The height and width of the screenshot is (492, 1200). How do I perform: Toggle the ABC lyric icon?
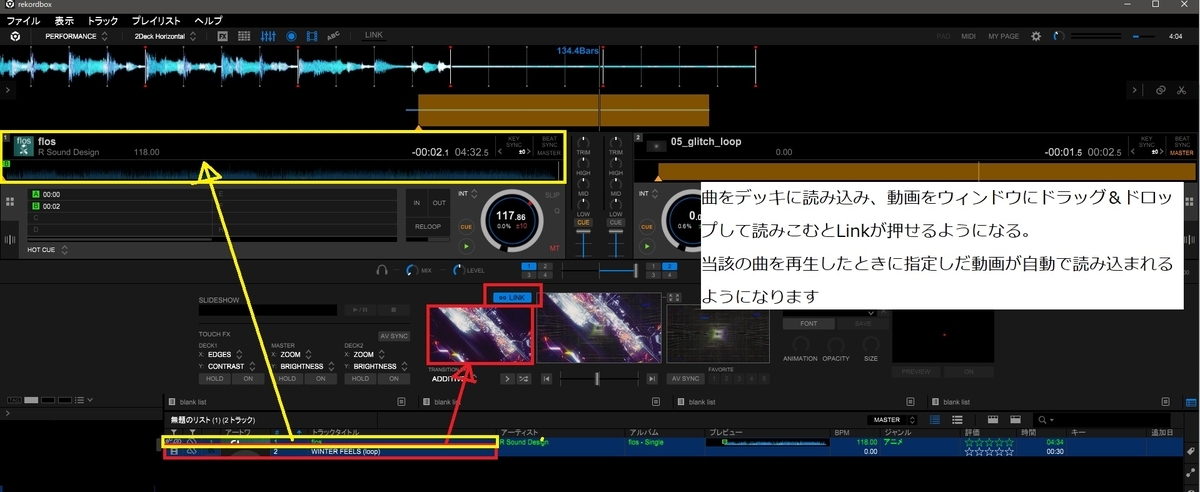[x=334, y=36]
